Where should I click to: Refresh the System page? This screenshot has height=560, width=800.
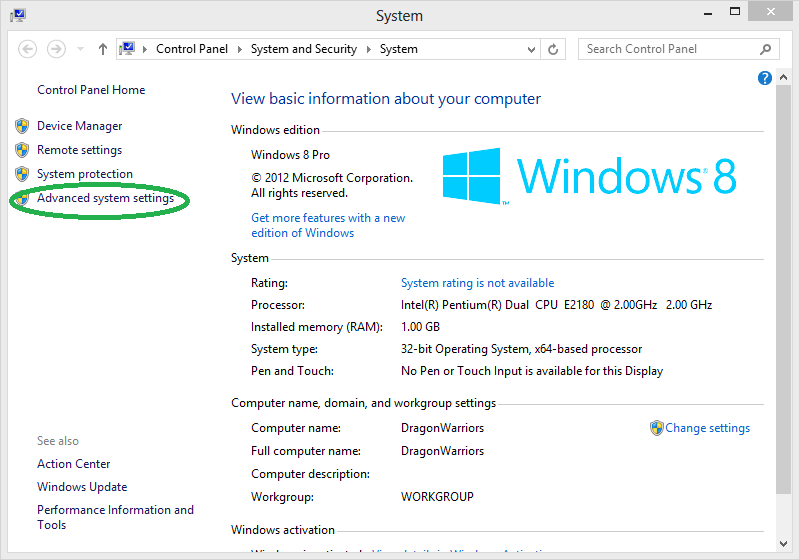click(553, 49)
